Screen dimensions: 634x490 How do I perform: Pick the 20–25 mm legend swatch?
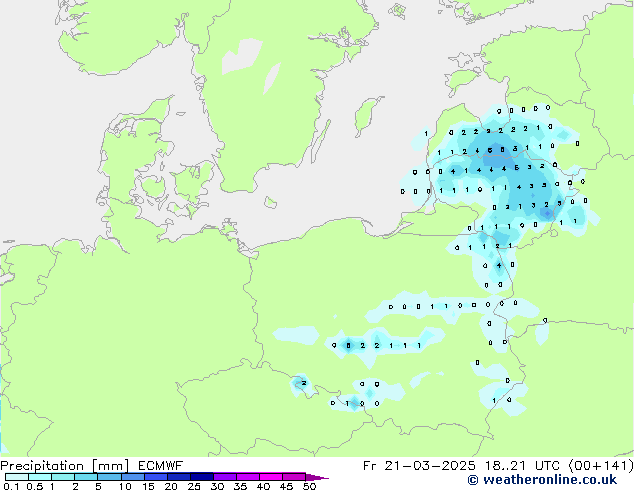point(179,477)
